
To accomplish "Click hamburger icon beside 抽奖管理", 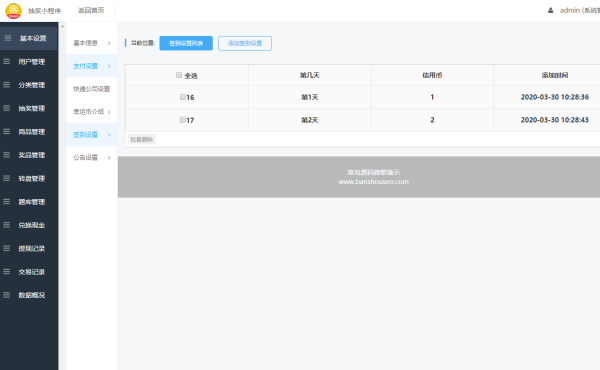I will tap(7, 108).
